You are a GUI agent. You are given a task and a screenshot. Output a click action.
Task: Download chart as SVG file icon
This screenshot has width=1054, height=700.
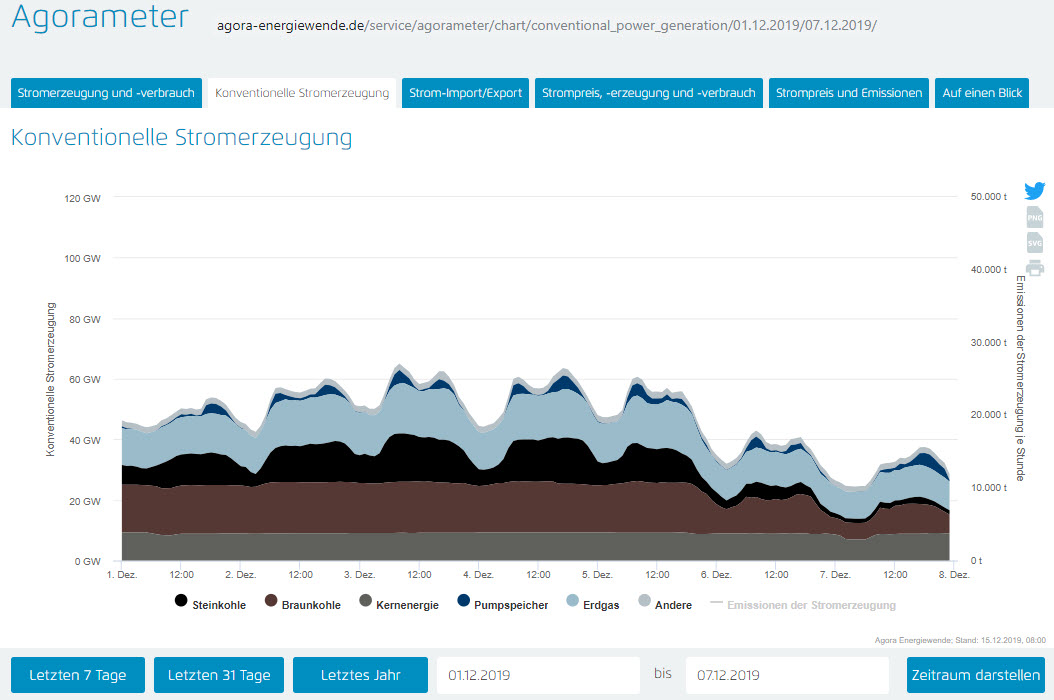(1034, 243)
